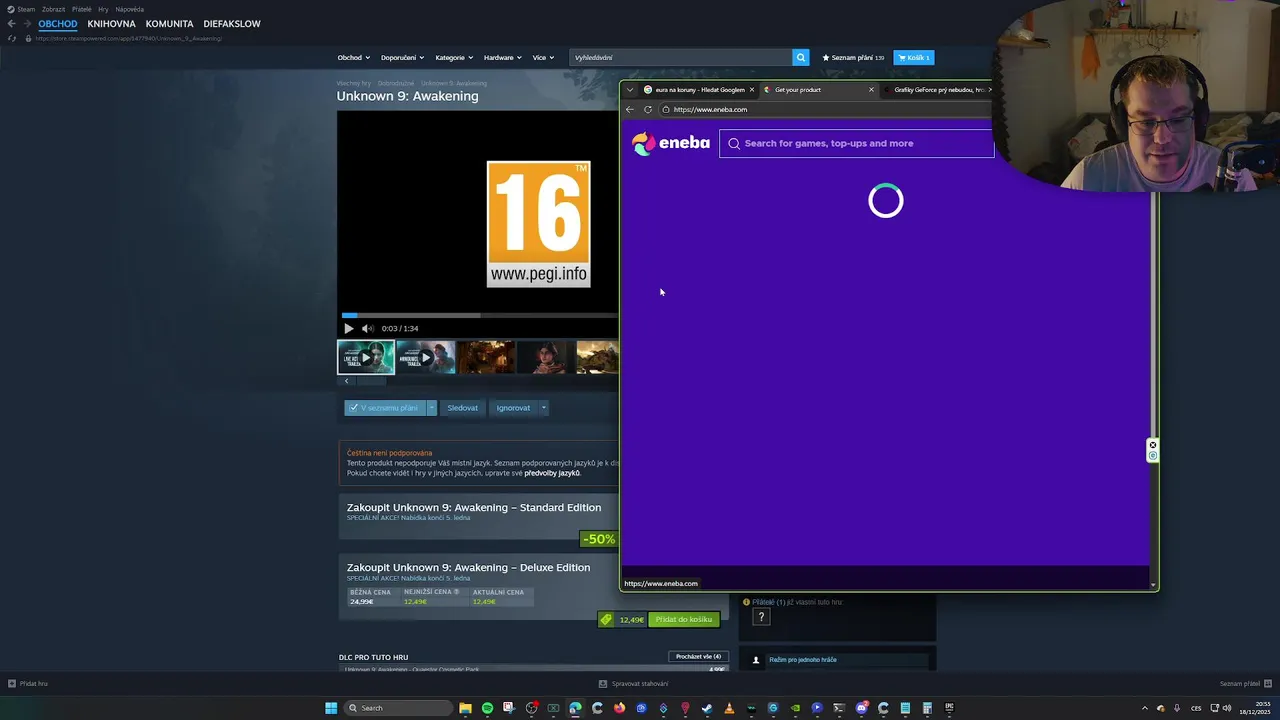Image resolution: width=1280 pixels, height=720 pixels.
Task: Select first trailer thumbnail
Action: (366, 357)
